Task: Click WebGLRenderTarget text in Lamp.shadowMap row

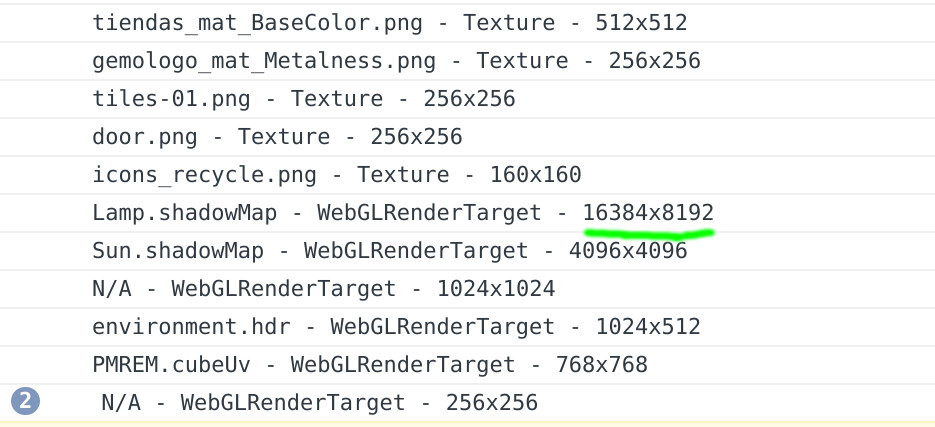Action: (429, 213)
